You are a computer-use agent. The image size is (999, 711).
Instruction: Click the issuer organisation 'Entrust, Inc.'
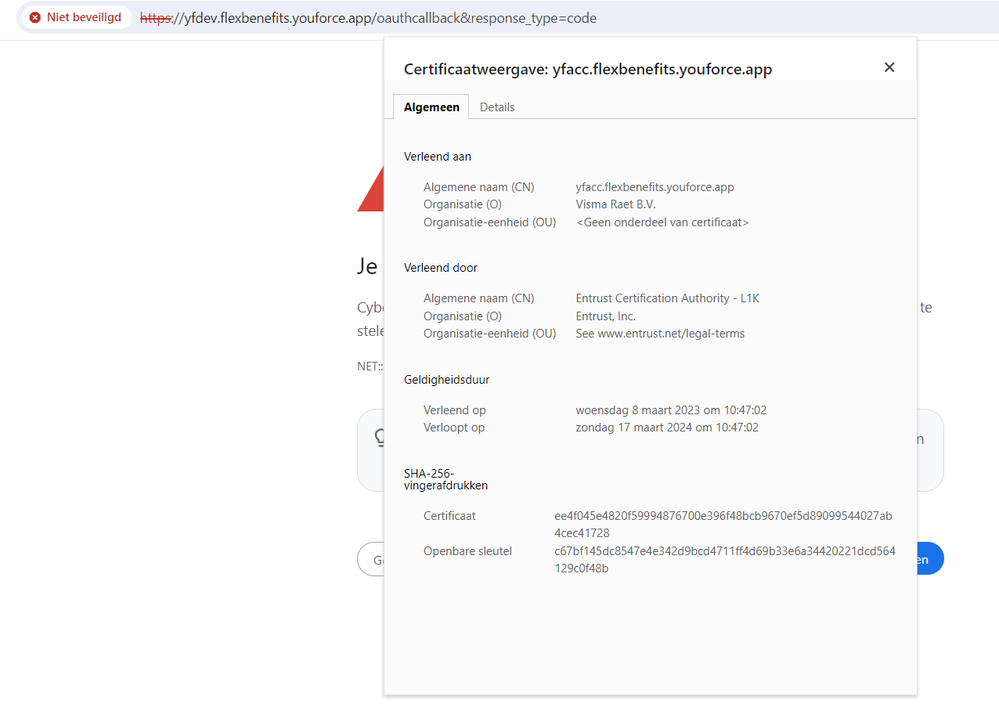click(606, 317)
